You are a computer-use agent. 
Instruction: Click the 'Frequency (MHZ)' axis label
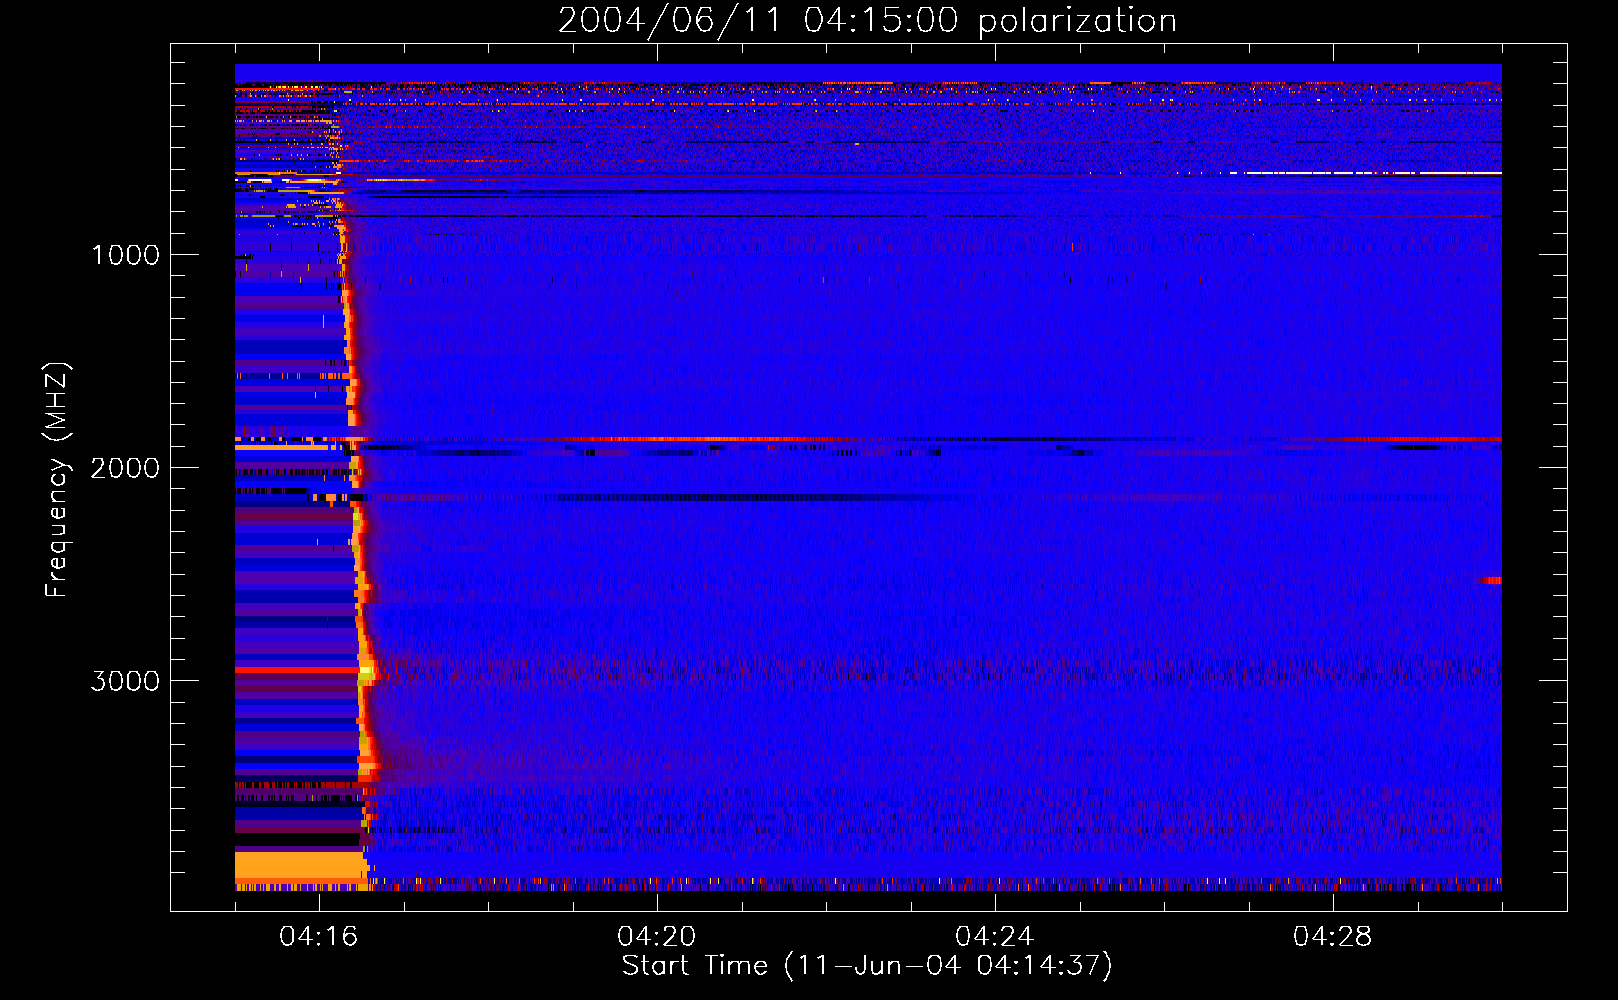(57, 480)
